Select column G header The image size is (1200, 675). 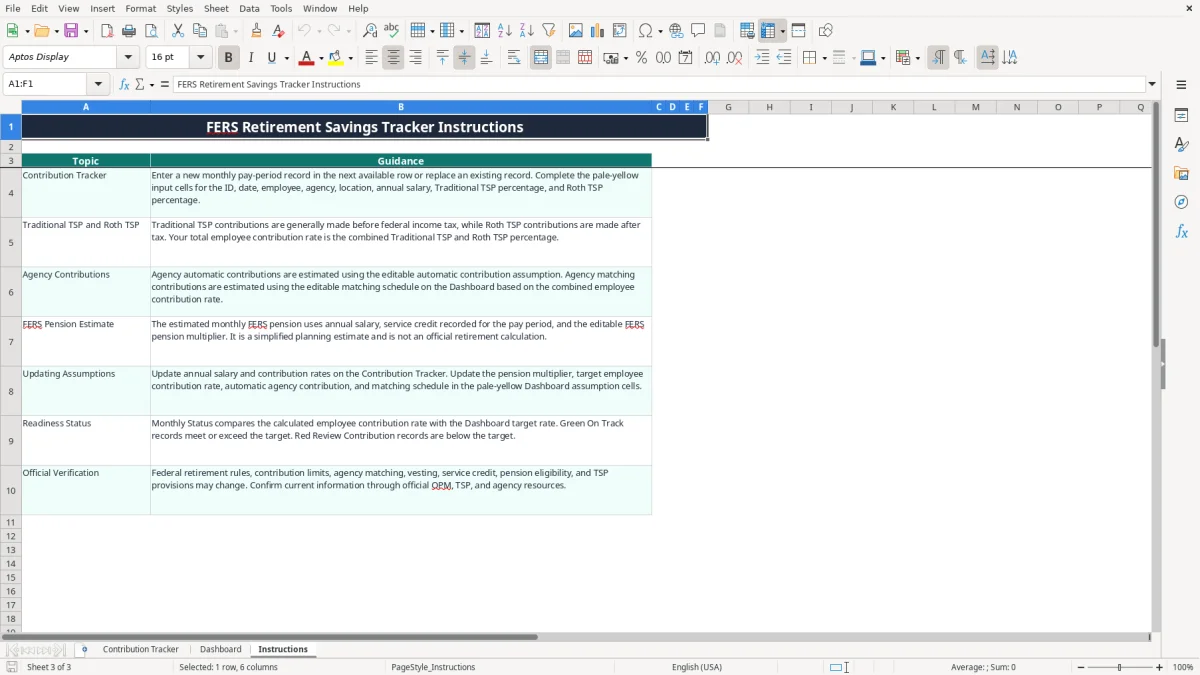click(x=728, y=107)
